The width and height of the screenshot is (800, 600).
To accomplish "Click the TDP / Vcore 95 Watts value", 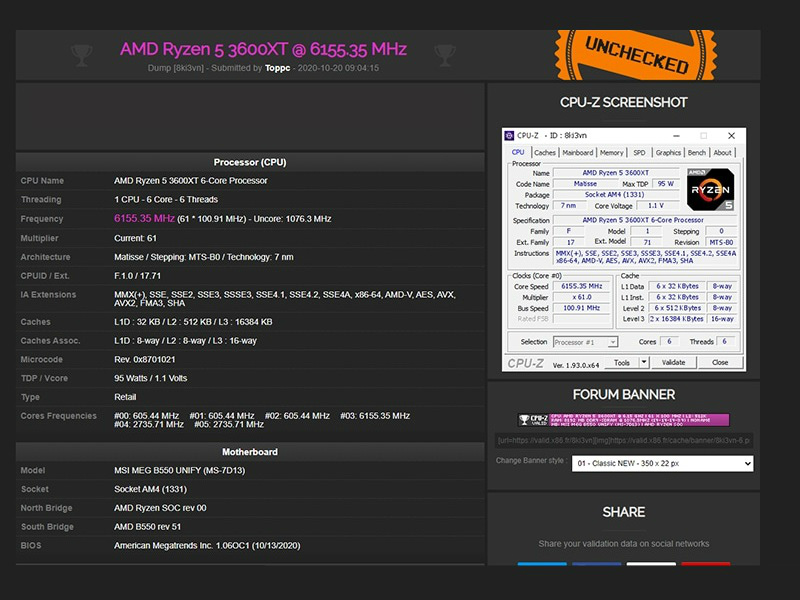I will 151,378.
